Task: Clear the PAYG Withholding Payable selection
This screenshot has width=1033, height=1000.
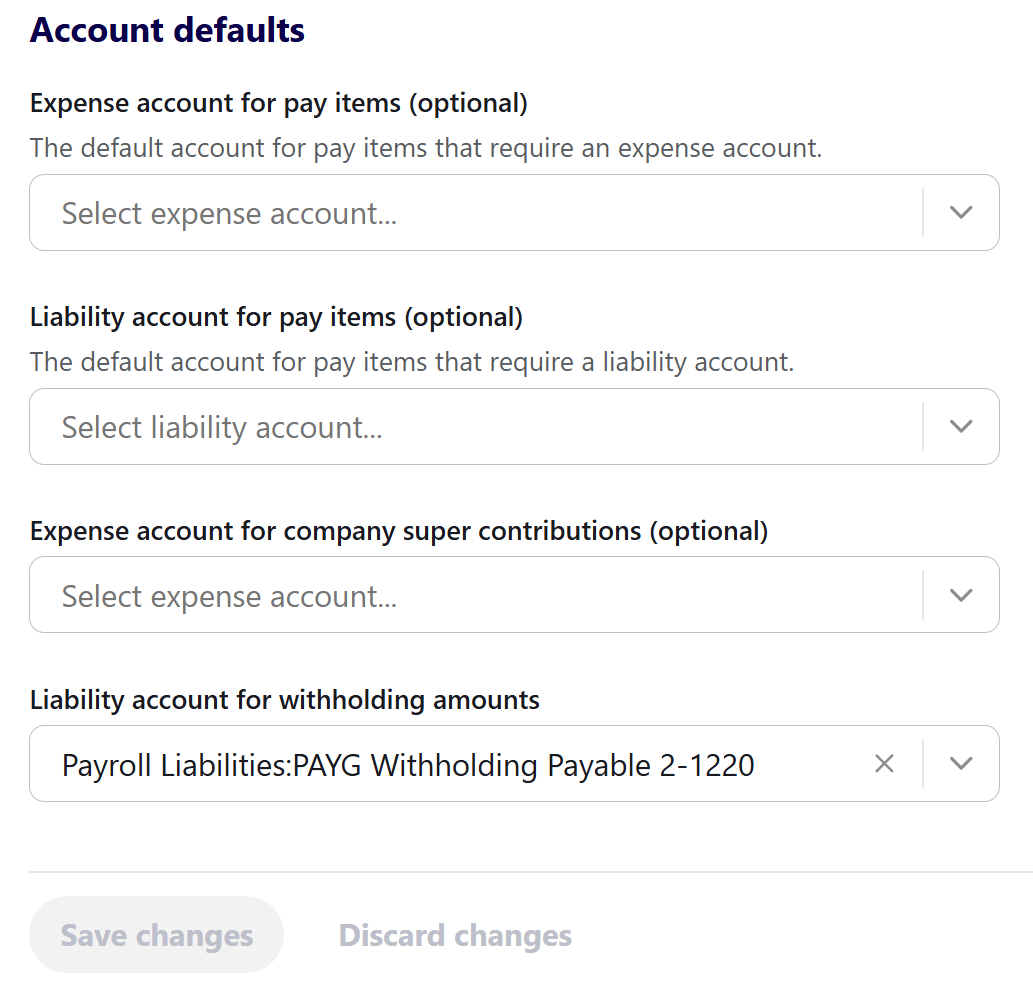Action: [x=884, y=764]
